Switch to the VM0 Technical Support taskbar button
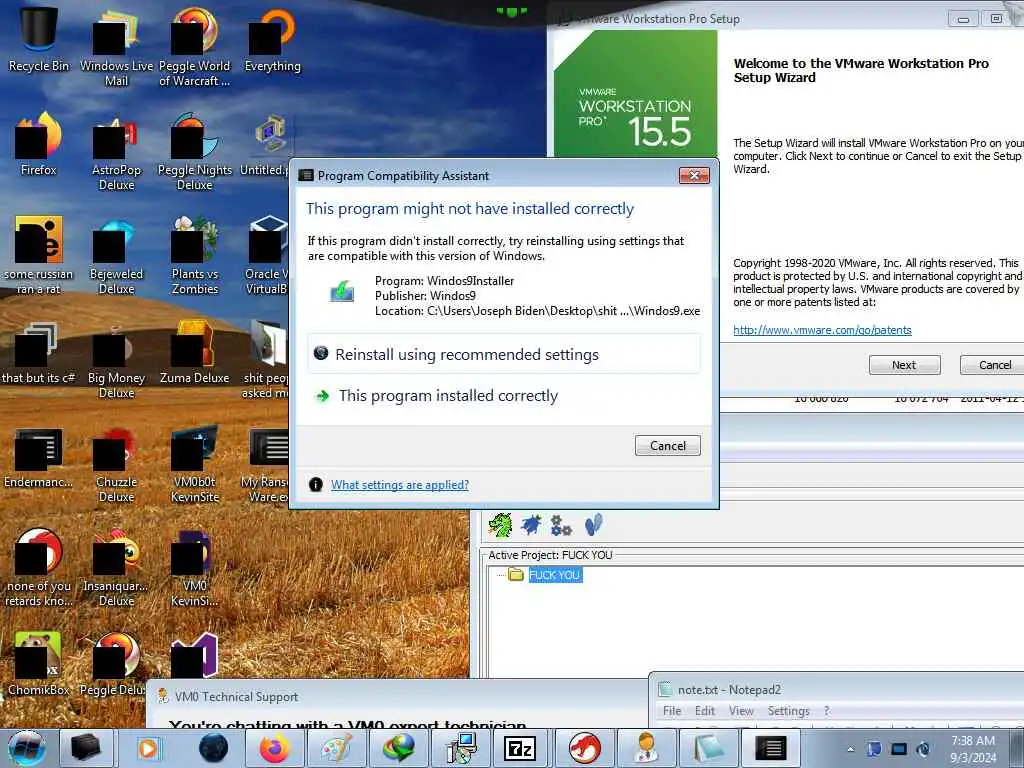Image resolution: width=1024 pixels, height=768 pixels. point(645,748)
